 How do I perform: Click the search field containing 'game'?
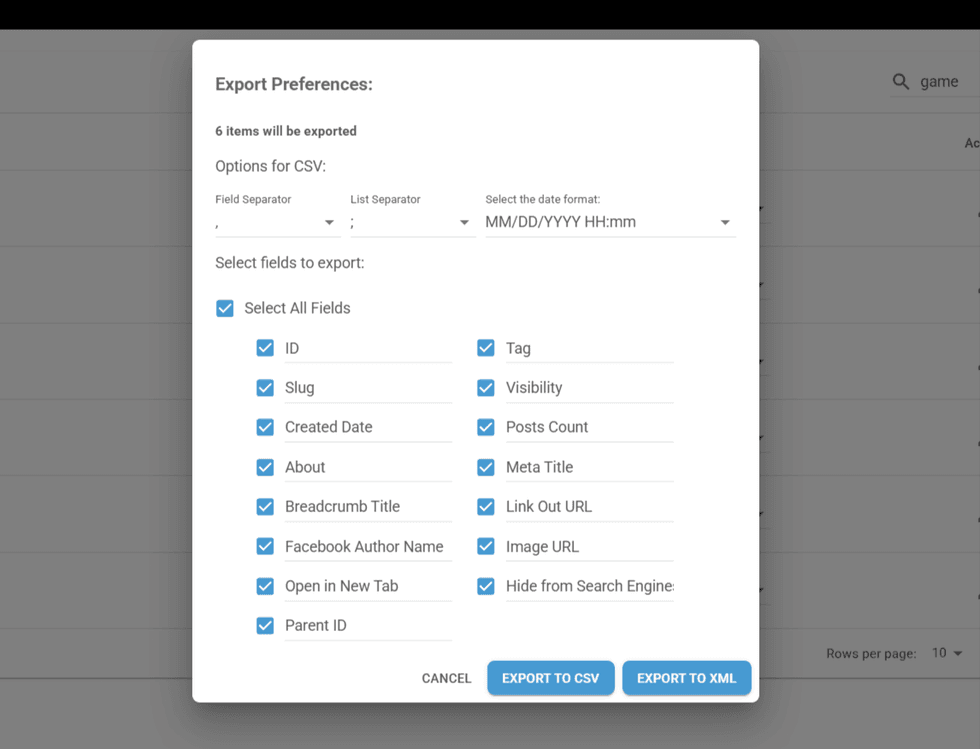coord(947,82)
